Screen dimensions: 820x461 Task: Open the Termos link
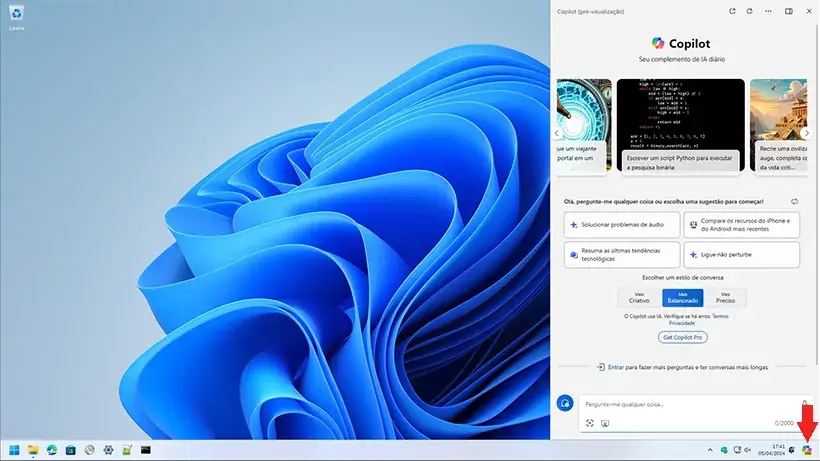720,316
